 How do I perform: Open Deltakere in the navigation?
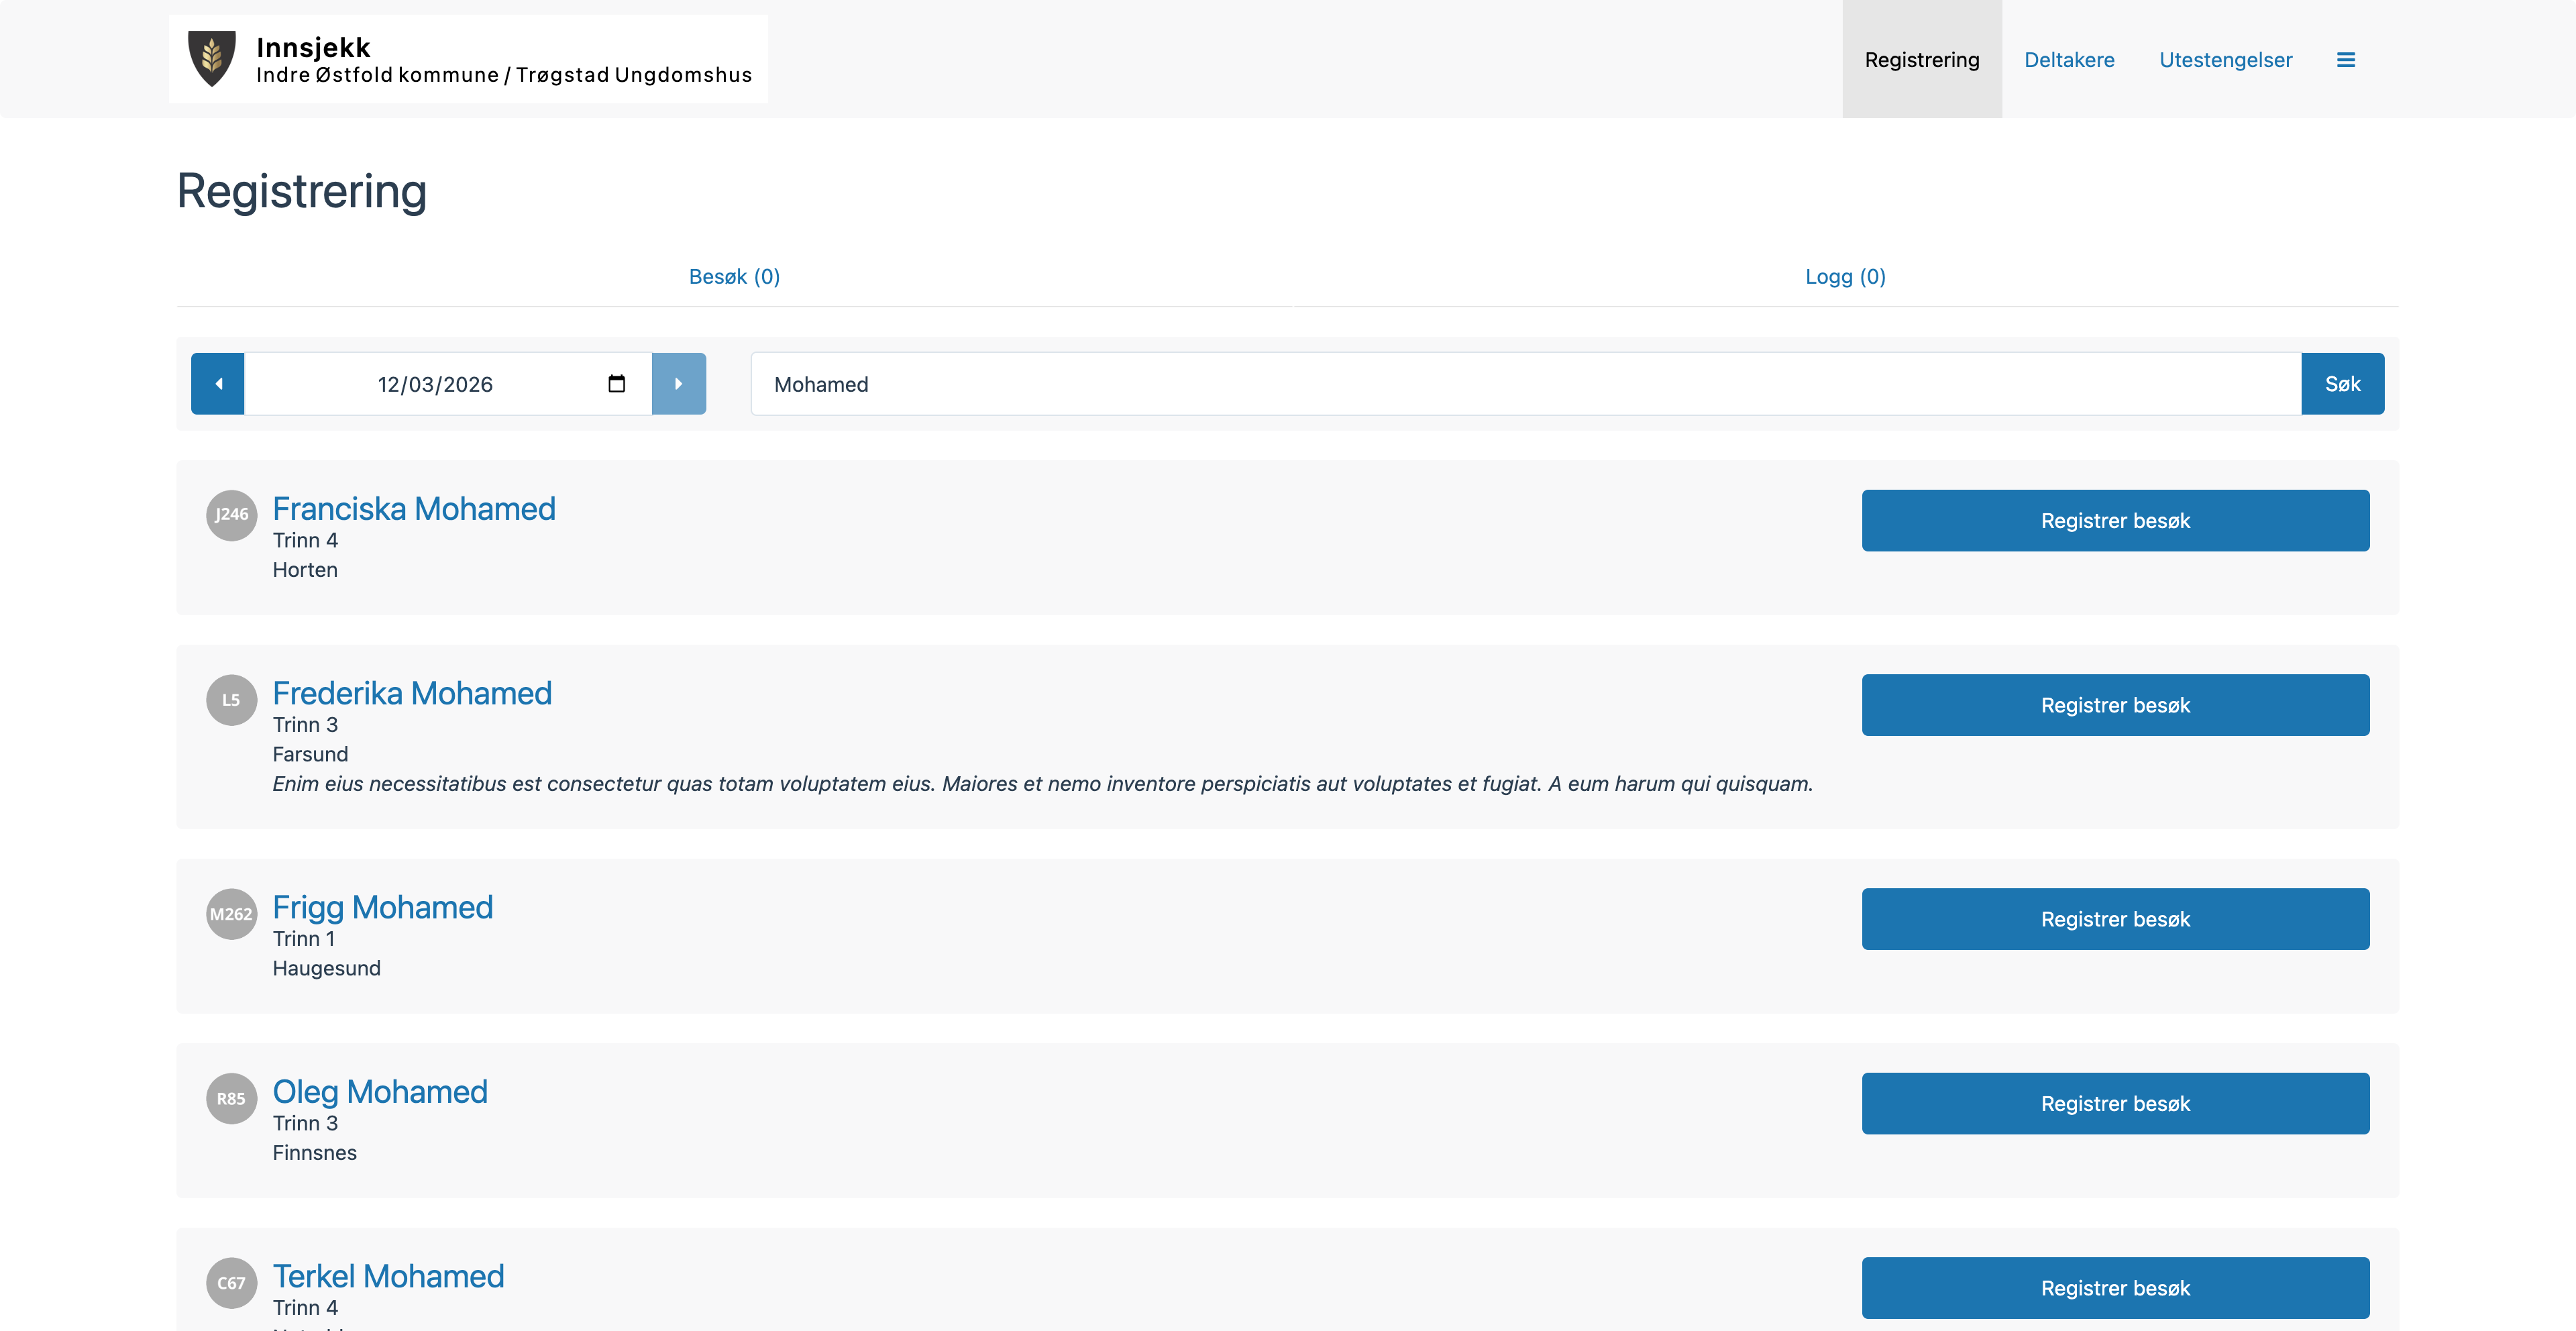(2069, 60)
